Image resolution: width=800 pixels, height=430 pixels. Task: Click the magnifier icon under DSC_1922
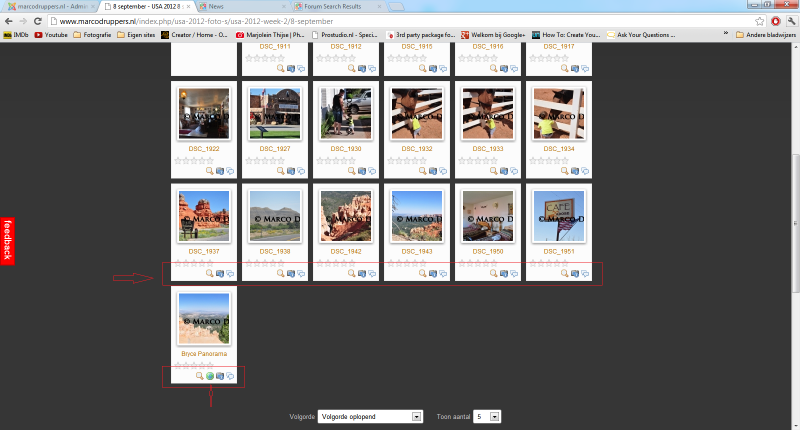click(209, 171)
